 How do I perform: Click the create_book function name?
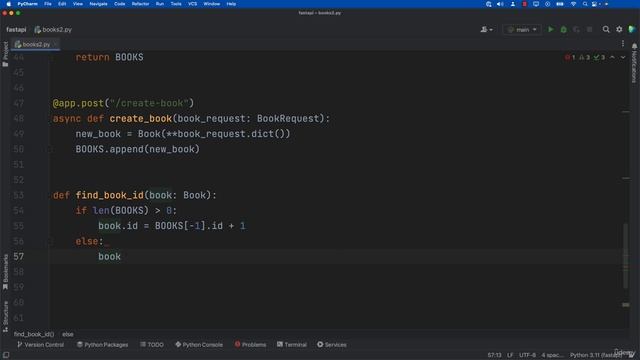(x=140, y=119)
